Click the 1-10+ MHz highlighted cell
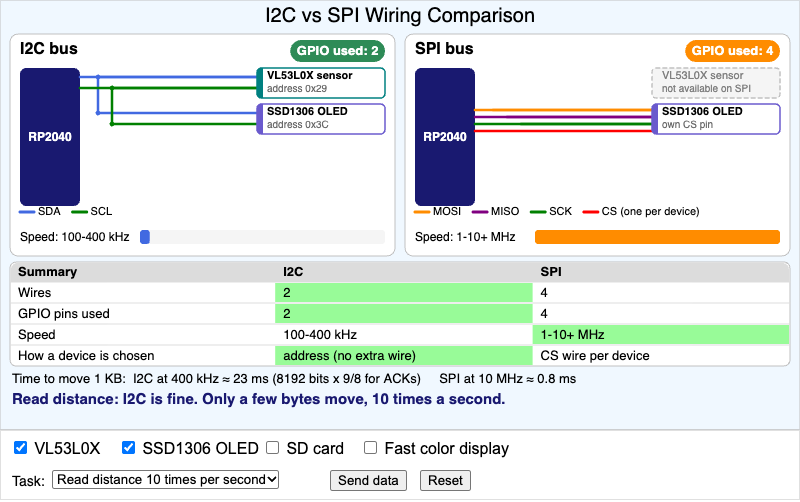 [x=661, y=335]
